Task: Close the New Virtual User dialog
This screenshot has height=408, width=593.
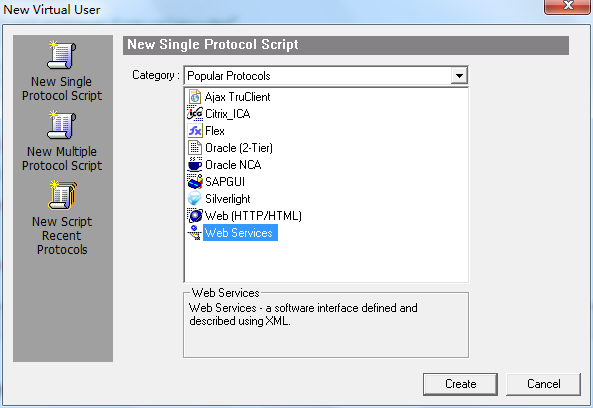Action: click(567, 6)
